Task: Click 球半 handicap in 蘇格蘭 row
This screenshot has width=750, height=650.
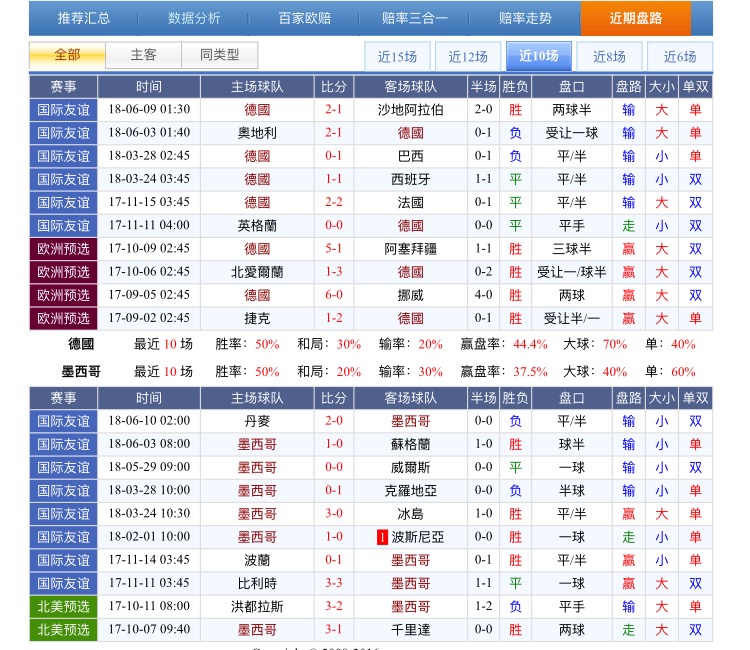Action: [x=572, y=444]
